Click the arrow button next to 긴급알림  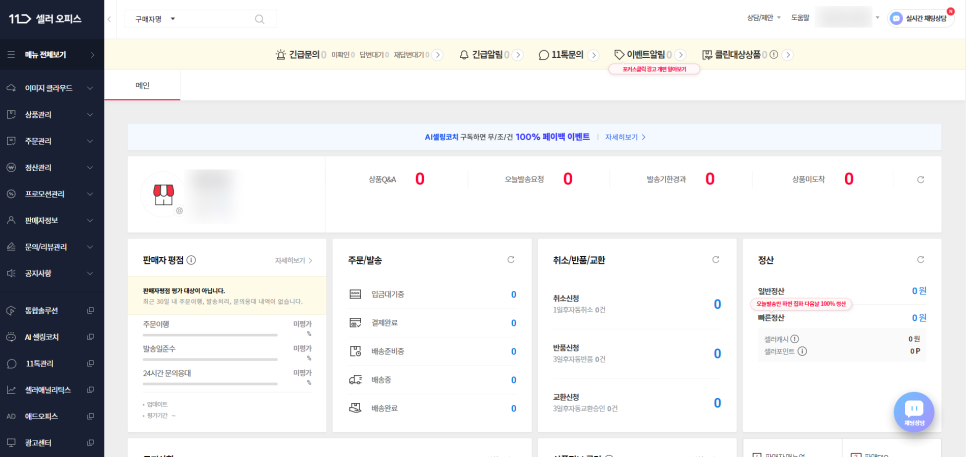(518, 55)
